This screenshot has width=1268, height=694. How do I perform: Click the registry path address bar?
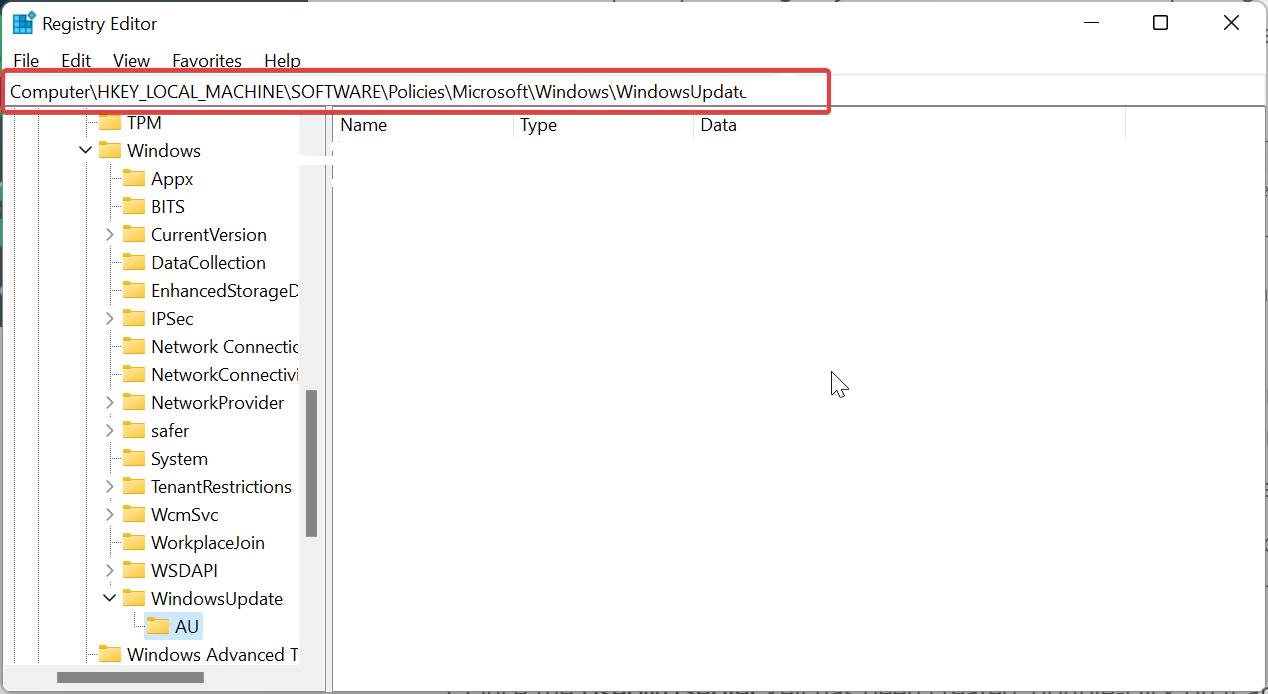(416, 92)
